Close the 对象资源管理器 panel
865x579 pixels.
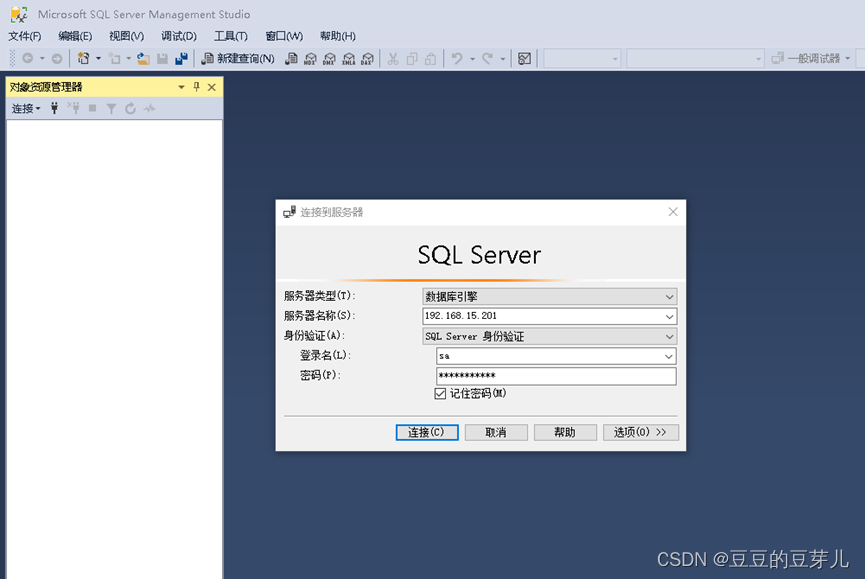coord(212,87)
